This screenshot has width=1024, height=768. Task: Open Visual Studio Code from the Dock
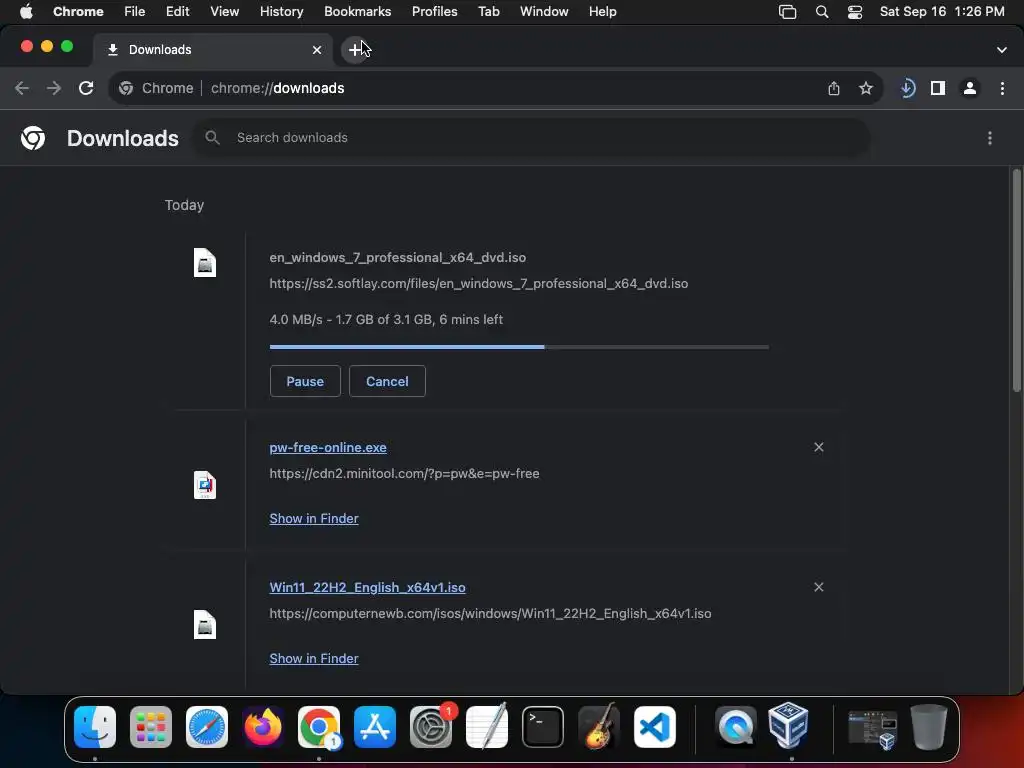pos(655,727)
